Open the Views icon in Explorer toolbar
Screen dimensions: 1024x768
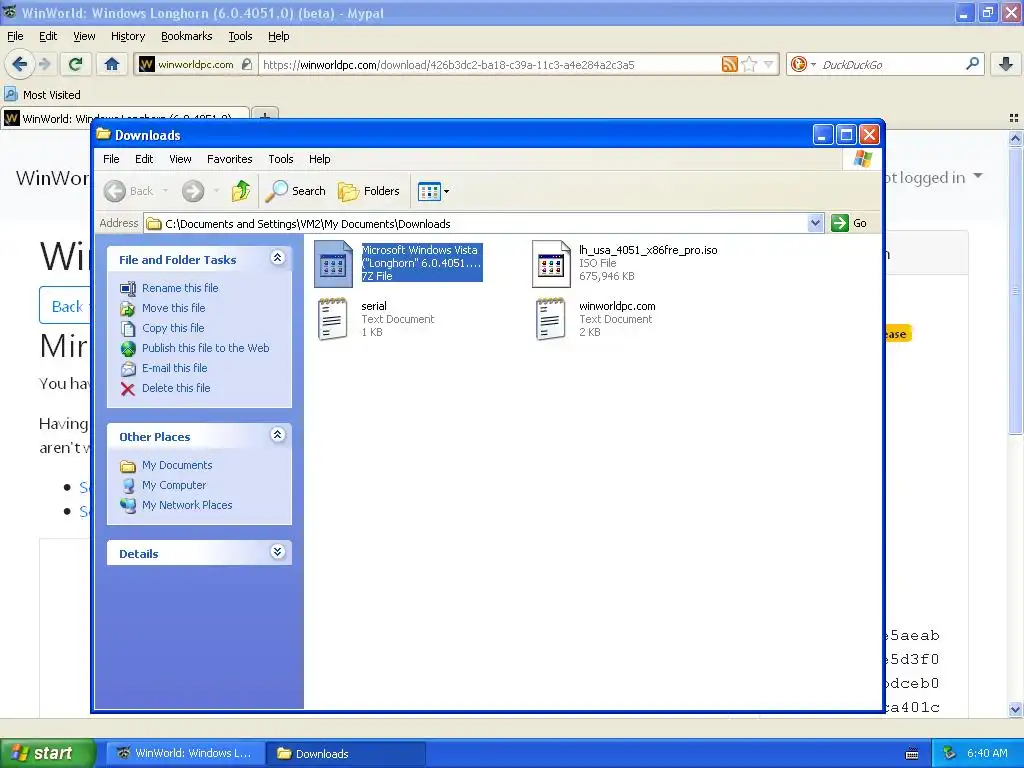pos(429,191)
